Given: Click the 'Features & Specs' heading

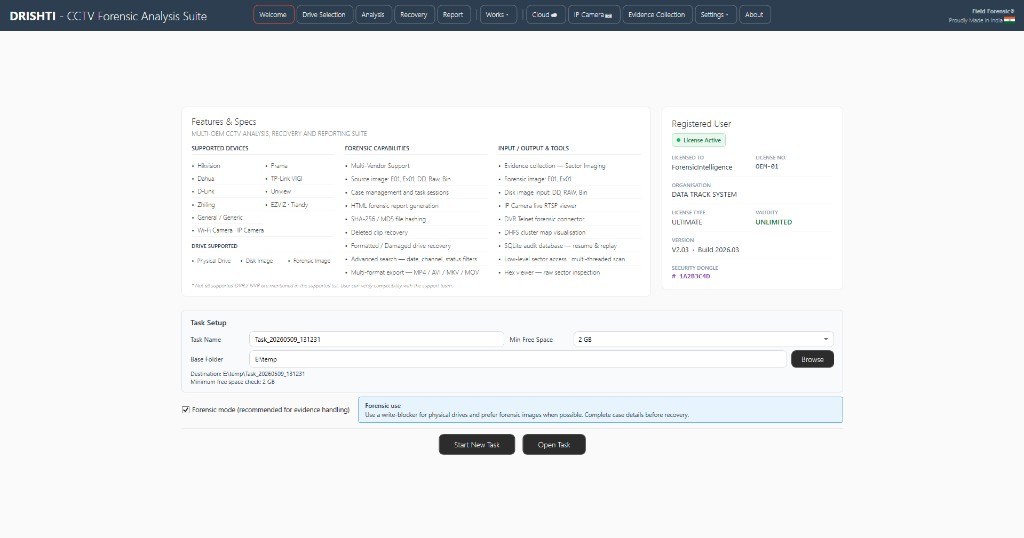Looking at the screenshot, I should (x=223, y=122).
